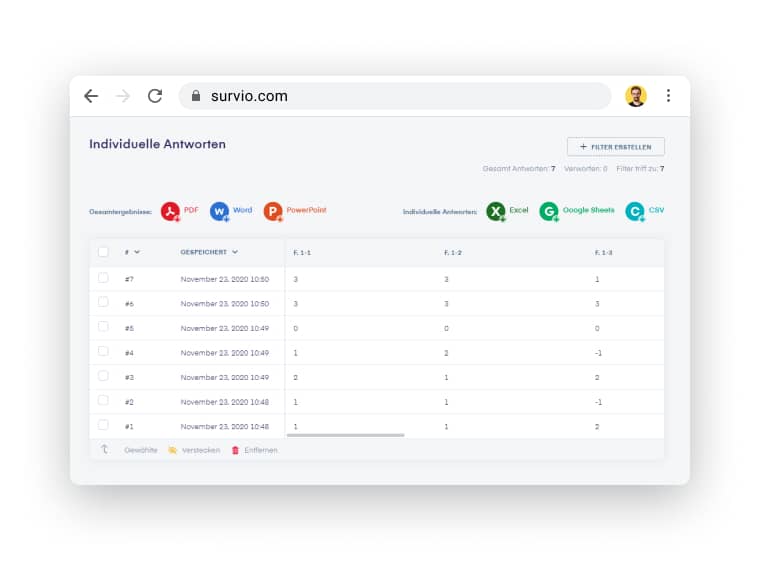Click the F. 1-2 column header
The width and height of the screenshot is (760, 570).
tap(453, 253)
